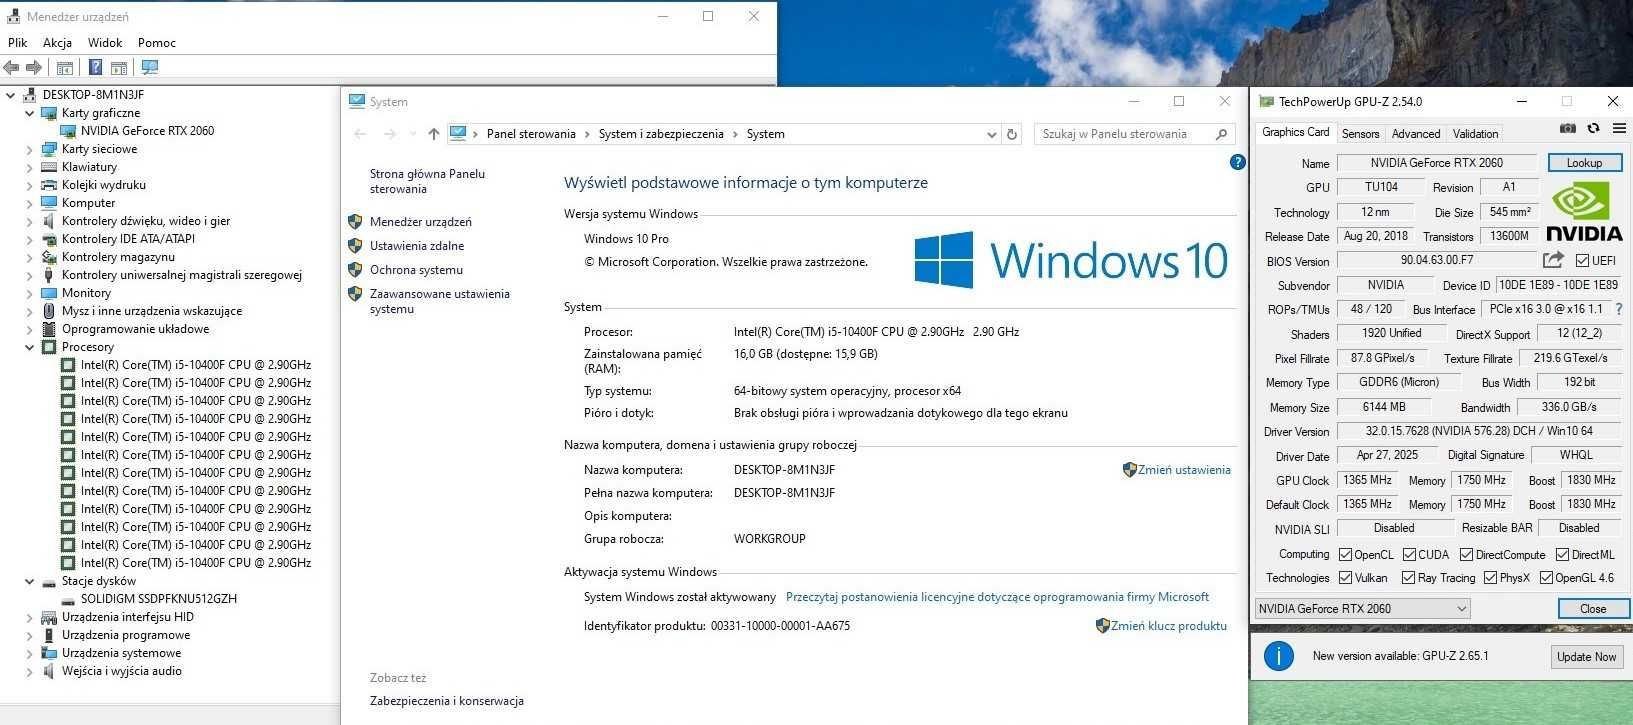Click Panel sterowania breadcrumb segment
This screenshot has width=1633, height=725.
pos(531,134)
